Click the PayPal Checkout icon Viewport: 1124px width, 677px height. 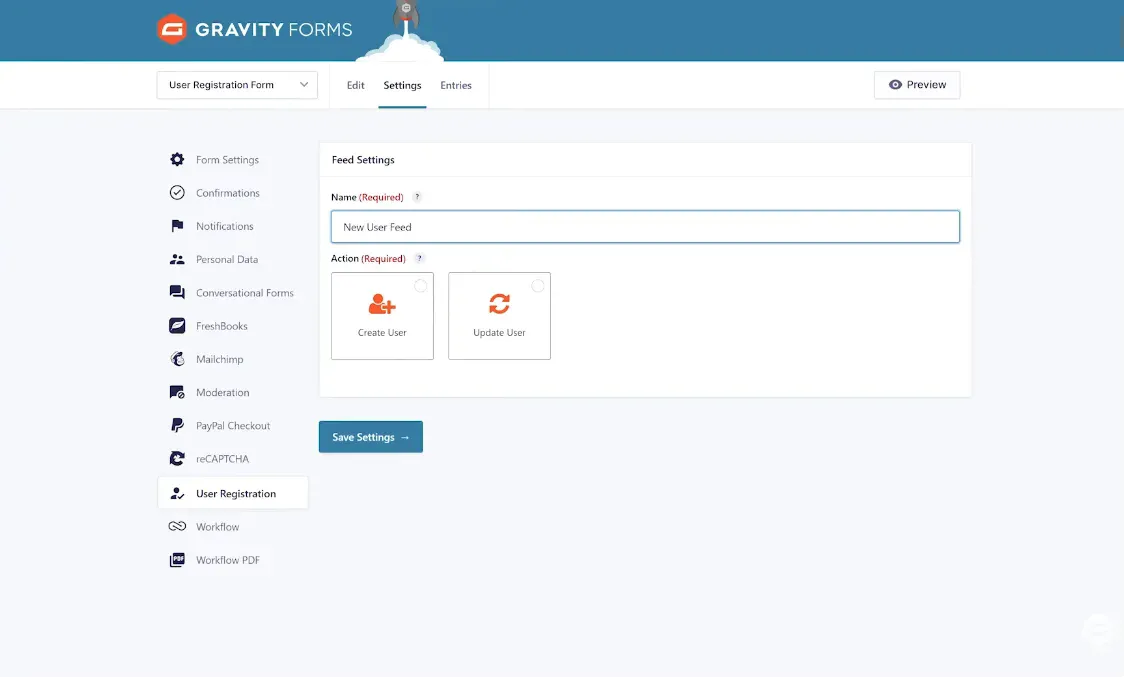click(177, 426)
